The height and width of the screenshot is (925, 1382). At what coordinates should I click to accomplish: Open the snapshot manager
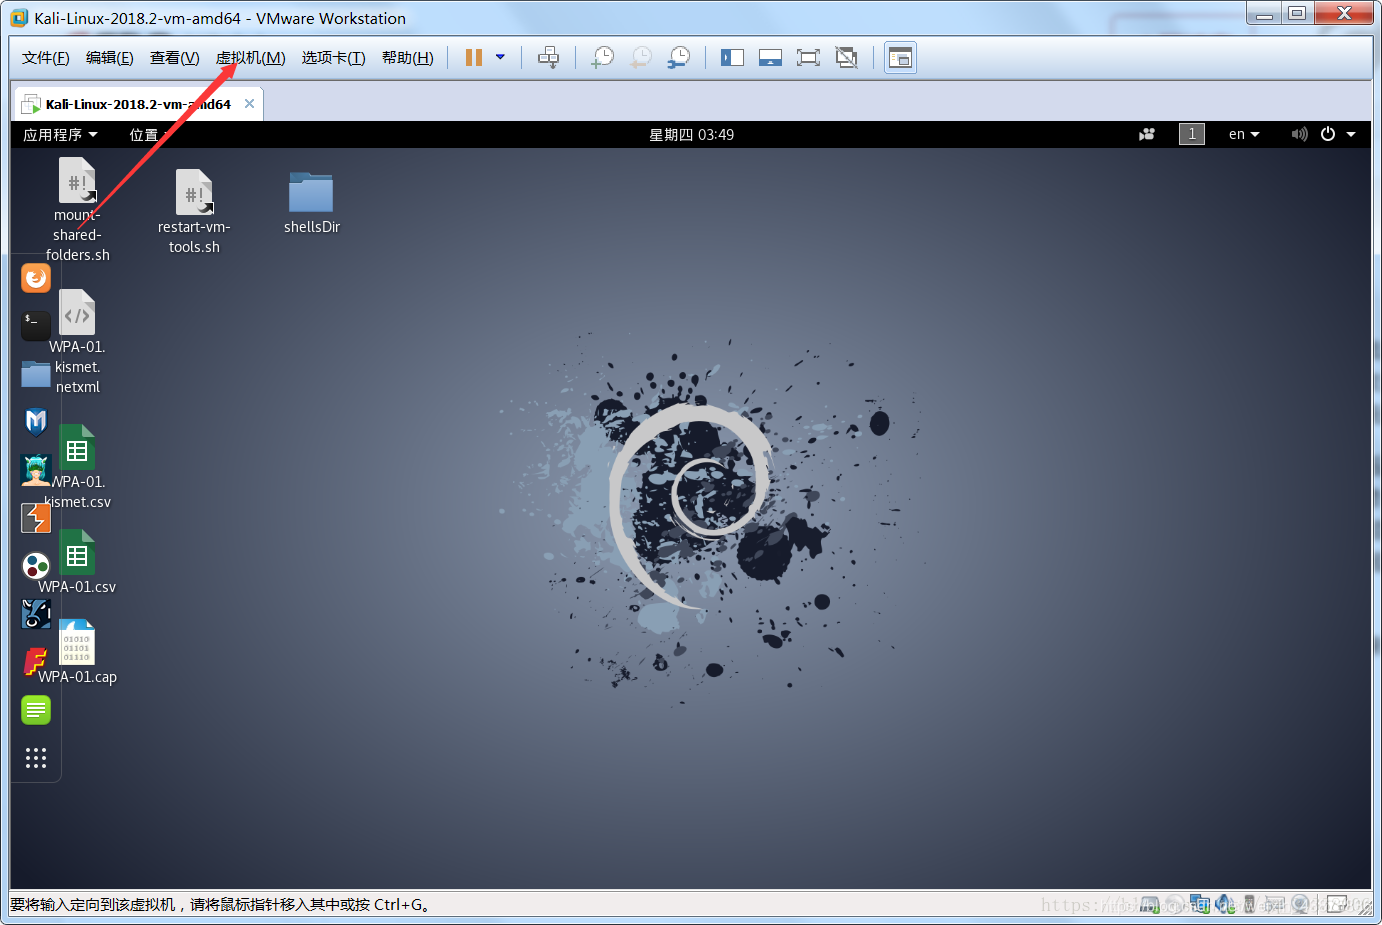[678, 58]
